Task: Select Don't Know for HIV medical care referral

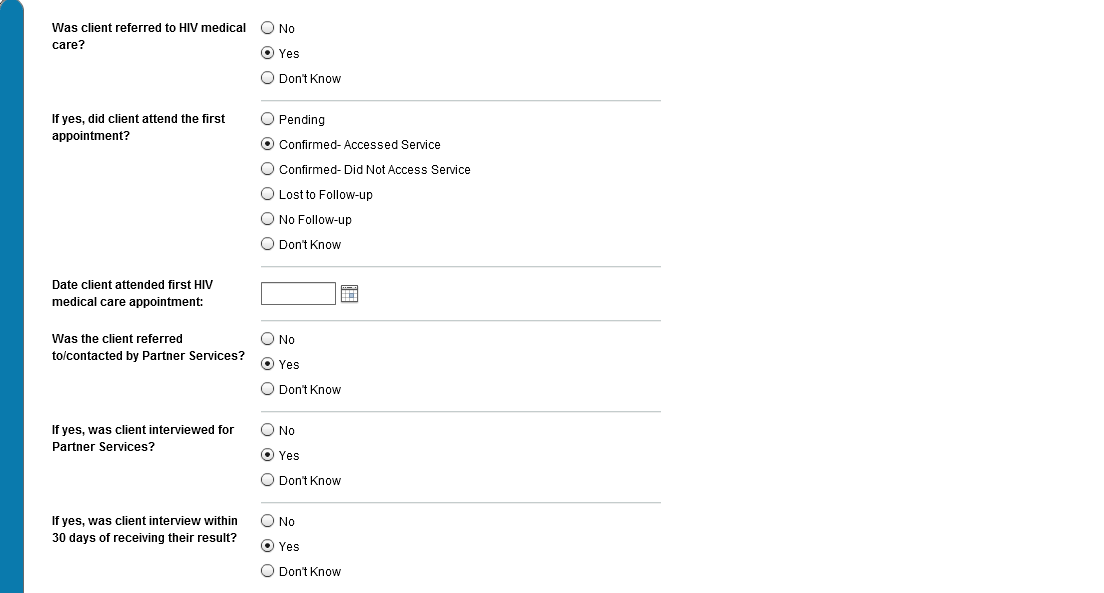Action: click(267, 78)
